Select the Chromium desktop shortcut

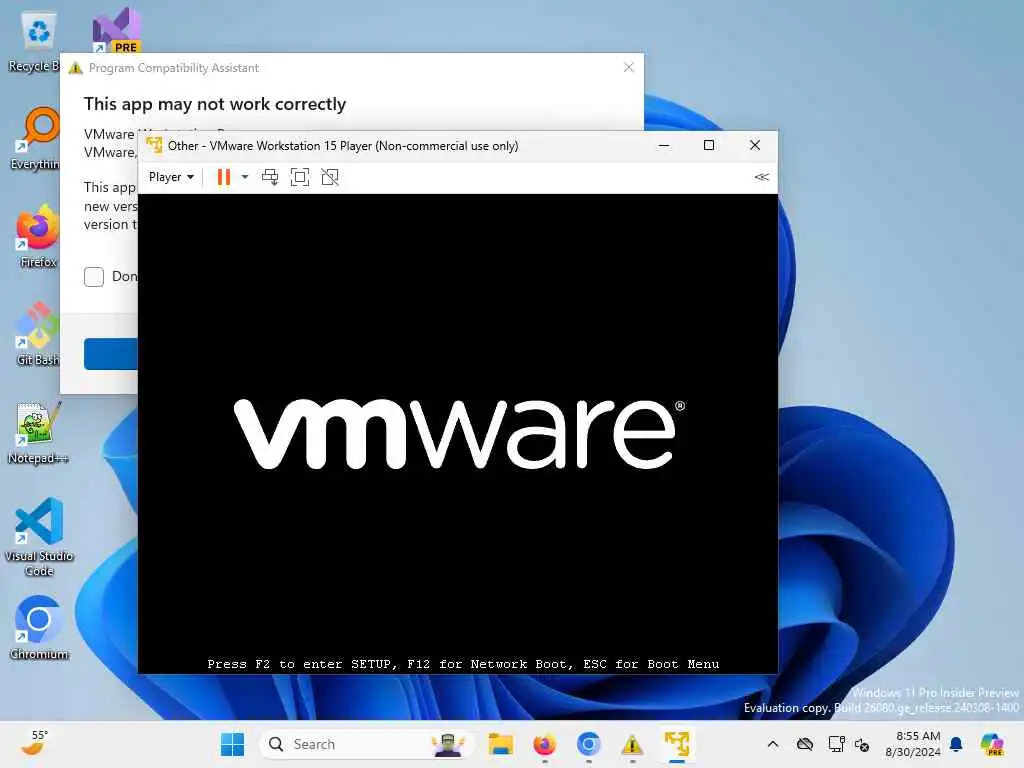pos(39,628)
